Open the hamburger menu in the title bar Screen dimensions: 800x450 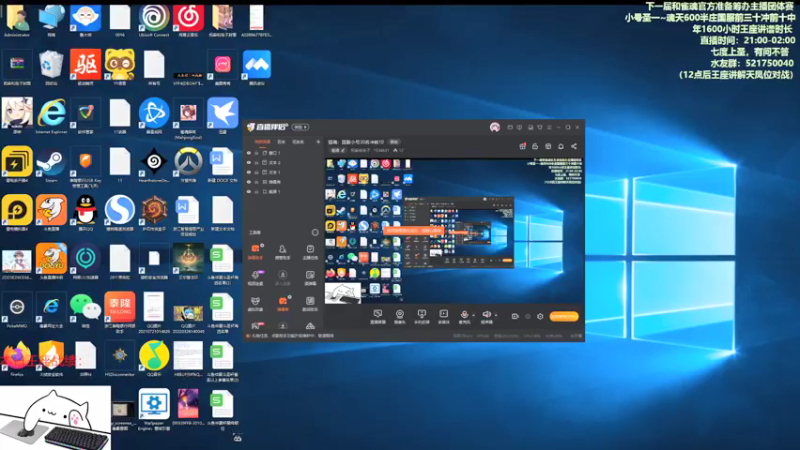(549, 127)
